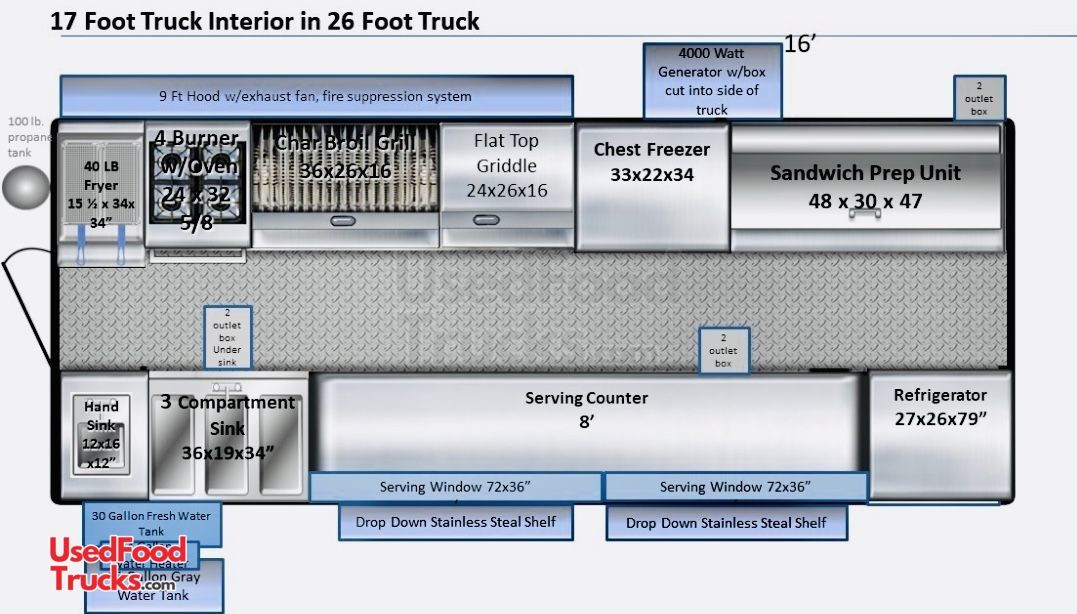The image size is (1077, 614).
Task: Click the right Drop Down Stainless Steal Shelf
Action: tap(726, 522)
